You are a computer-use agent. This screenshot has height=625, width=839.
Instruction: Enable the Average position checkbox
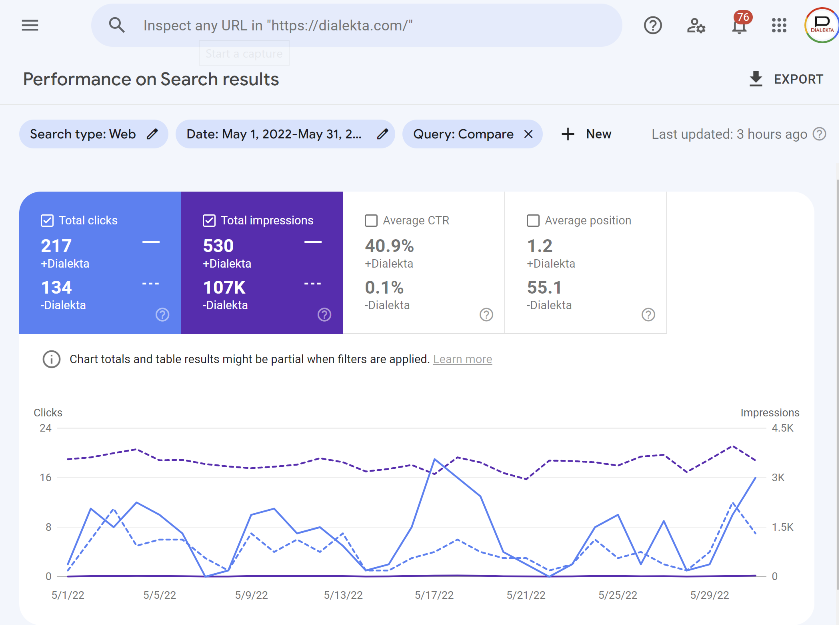coord(533,221)
